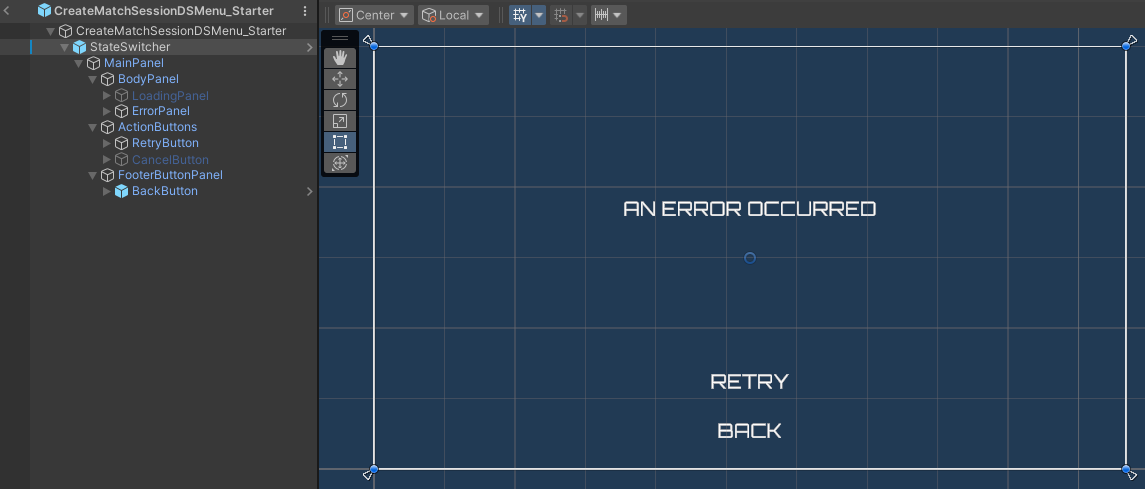
Task: Click the RETRY button in scene view
Action: 749,381
